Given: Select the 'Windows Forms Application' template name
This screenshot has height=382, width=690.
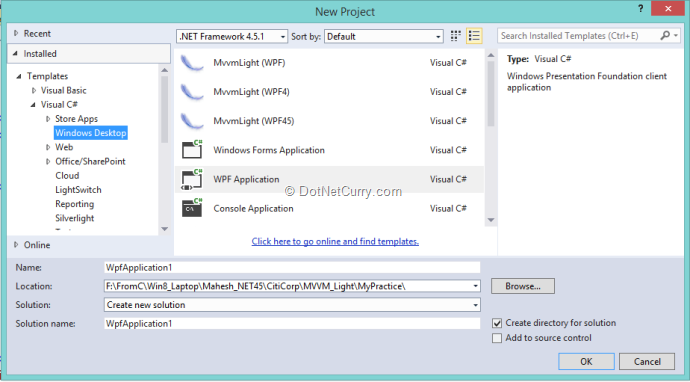Looking at the screenshot, I should [269, 150].
